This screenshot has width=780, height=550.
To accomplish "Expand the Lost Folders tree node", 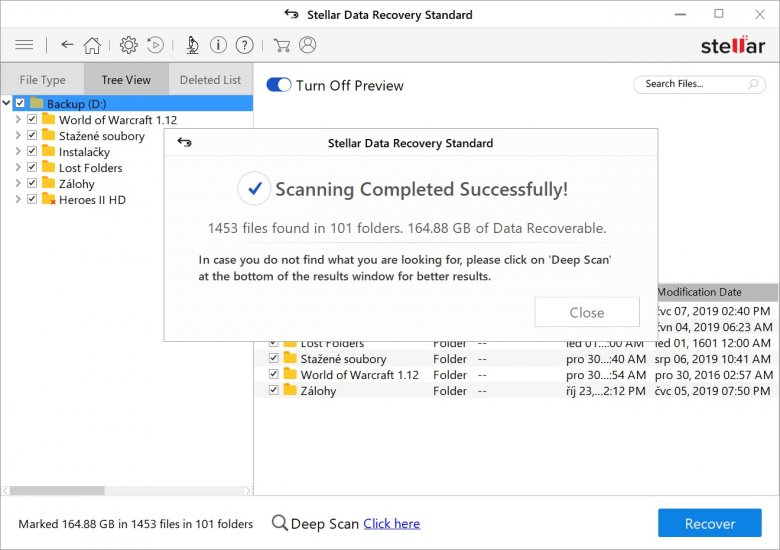I will click(x=17, y=168).
